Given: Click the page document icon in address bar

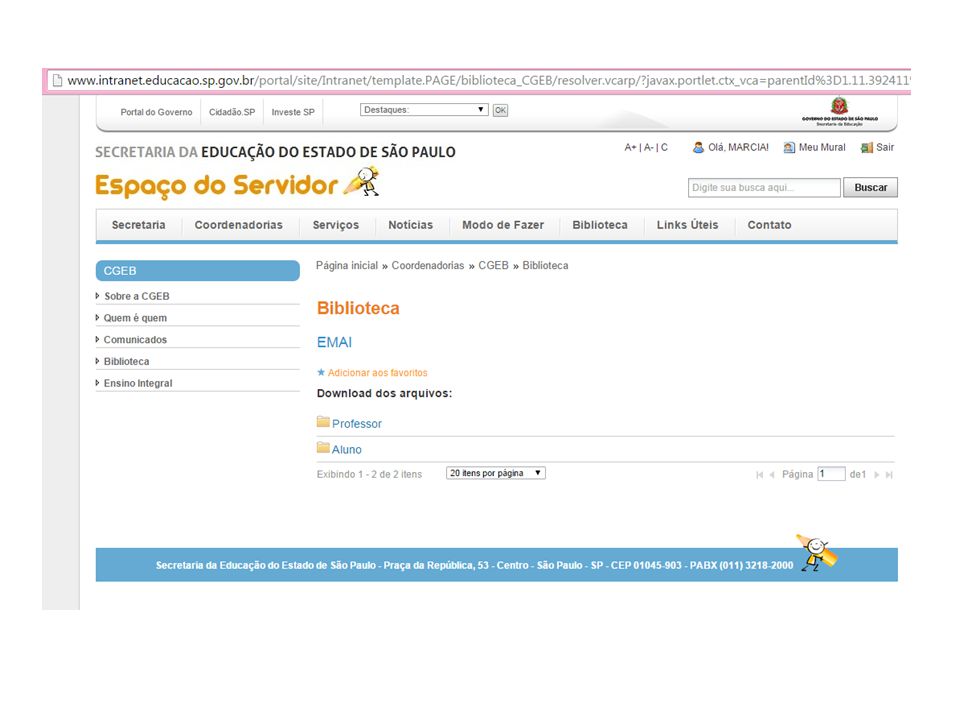Looking at the screenshot, I should 57,80.
